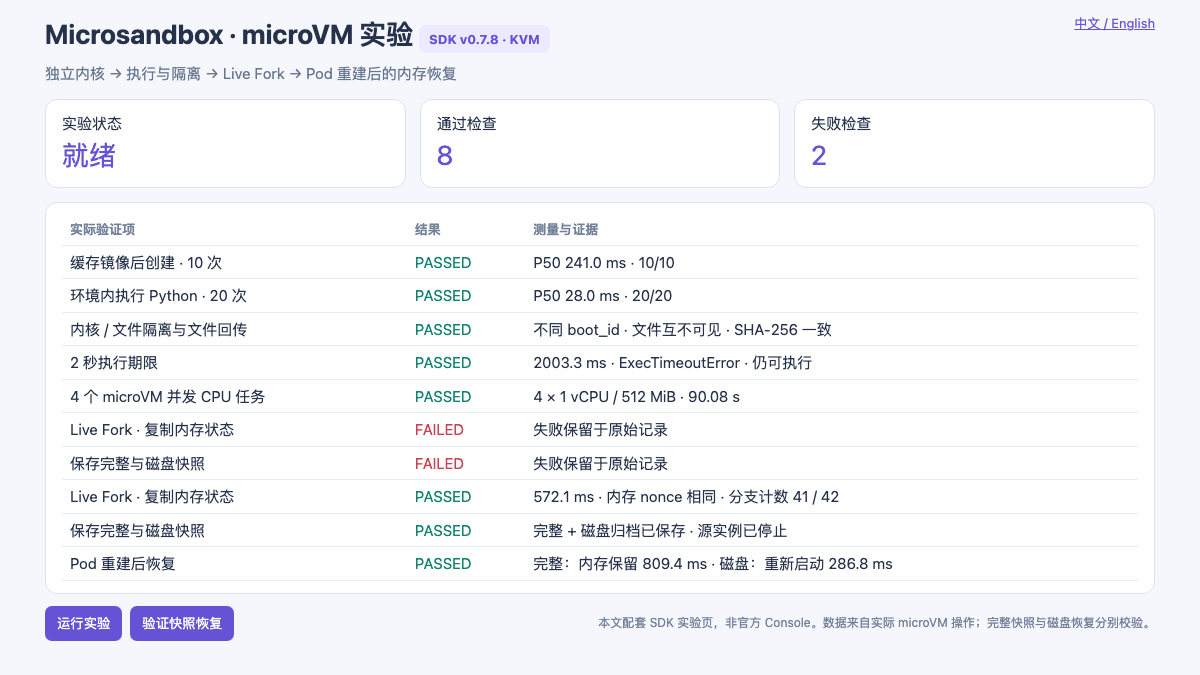Viewport: 1200px width, 675px height.
Task: Click the 测量与证据 column header
Action: (x=566, y=230)
